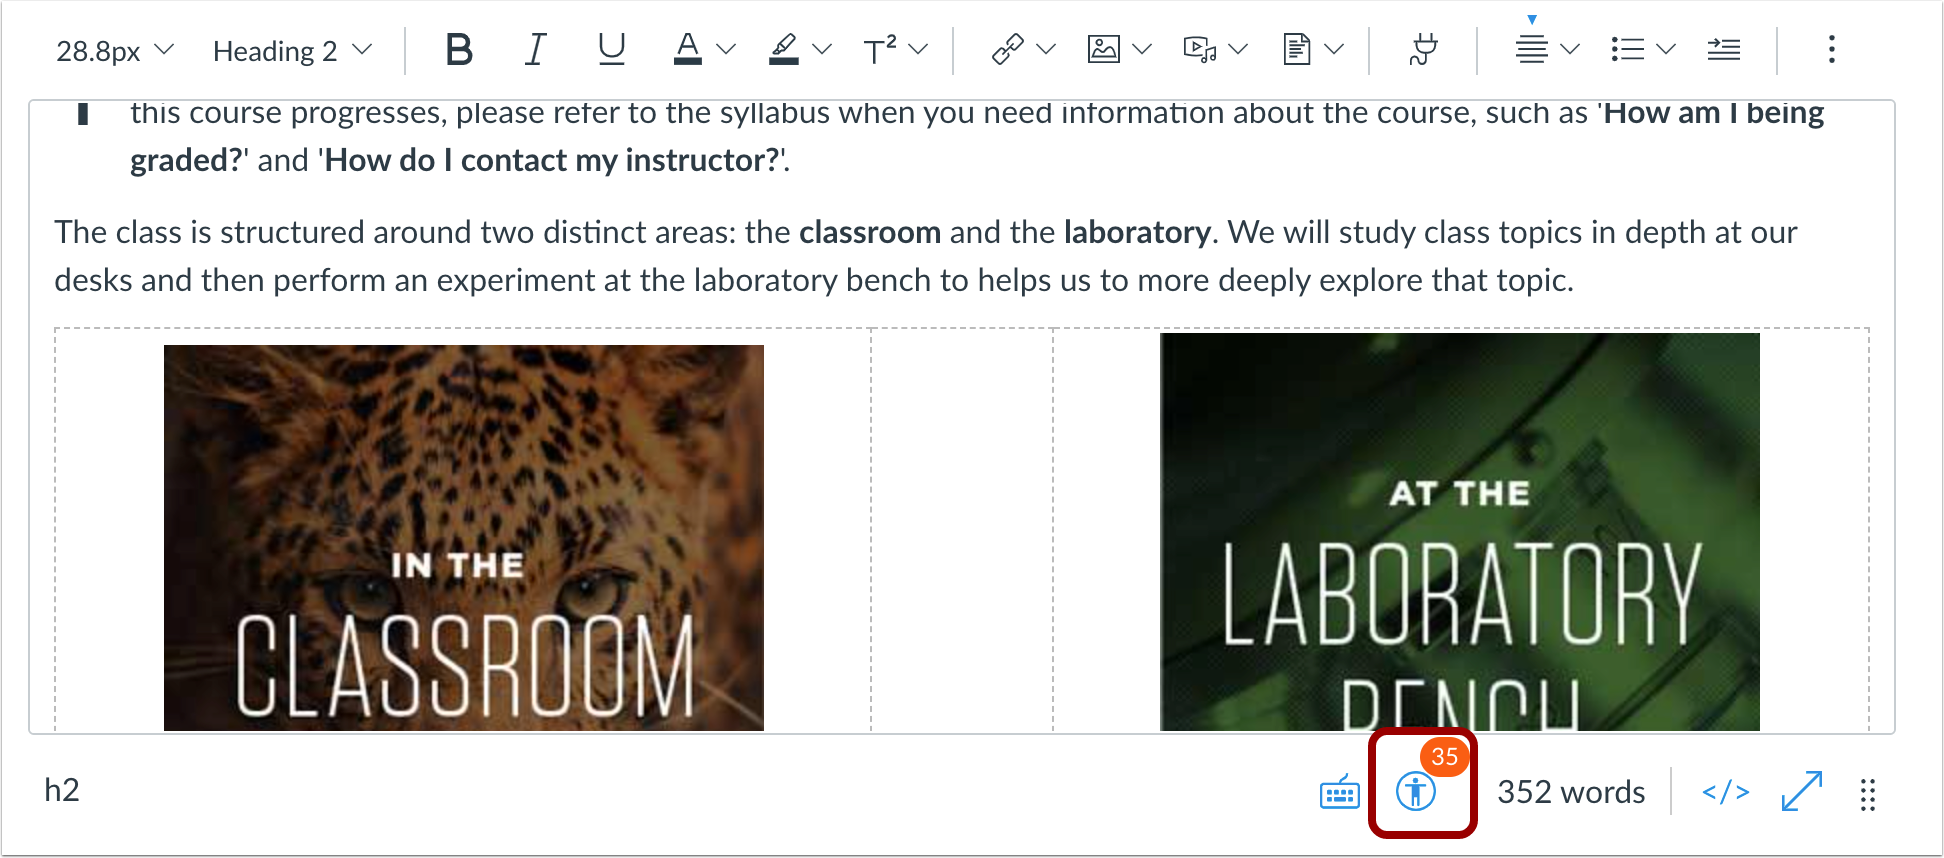Toggle Bold formatting
The image size is (1944, 858).
point(459,49)
